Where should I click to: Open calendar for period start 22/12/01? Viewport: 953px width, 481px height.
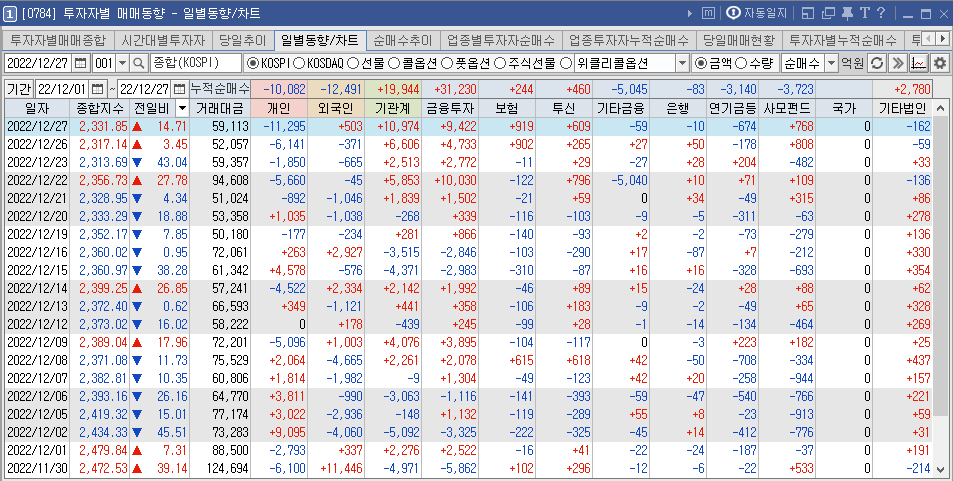pos(97,89)
